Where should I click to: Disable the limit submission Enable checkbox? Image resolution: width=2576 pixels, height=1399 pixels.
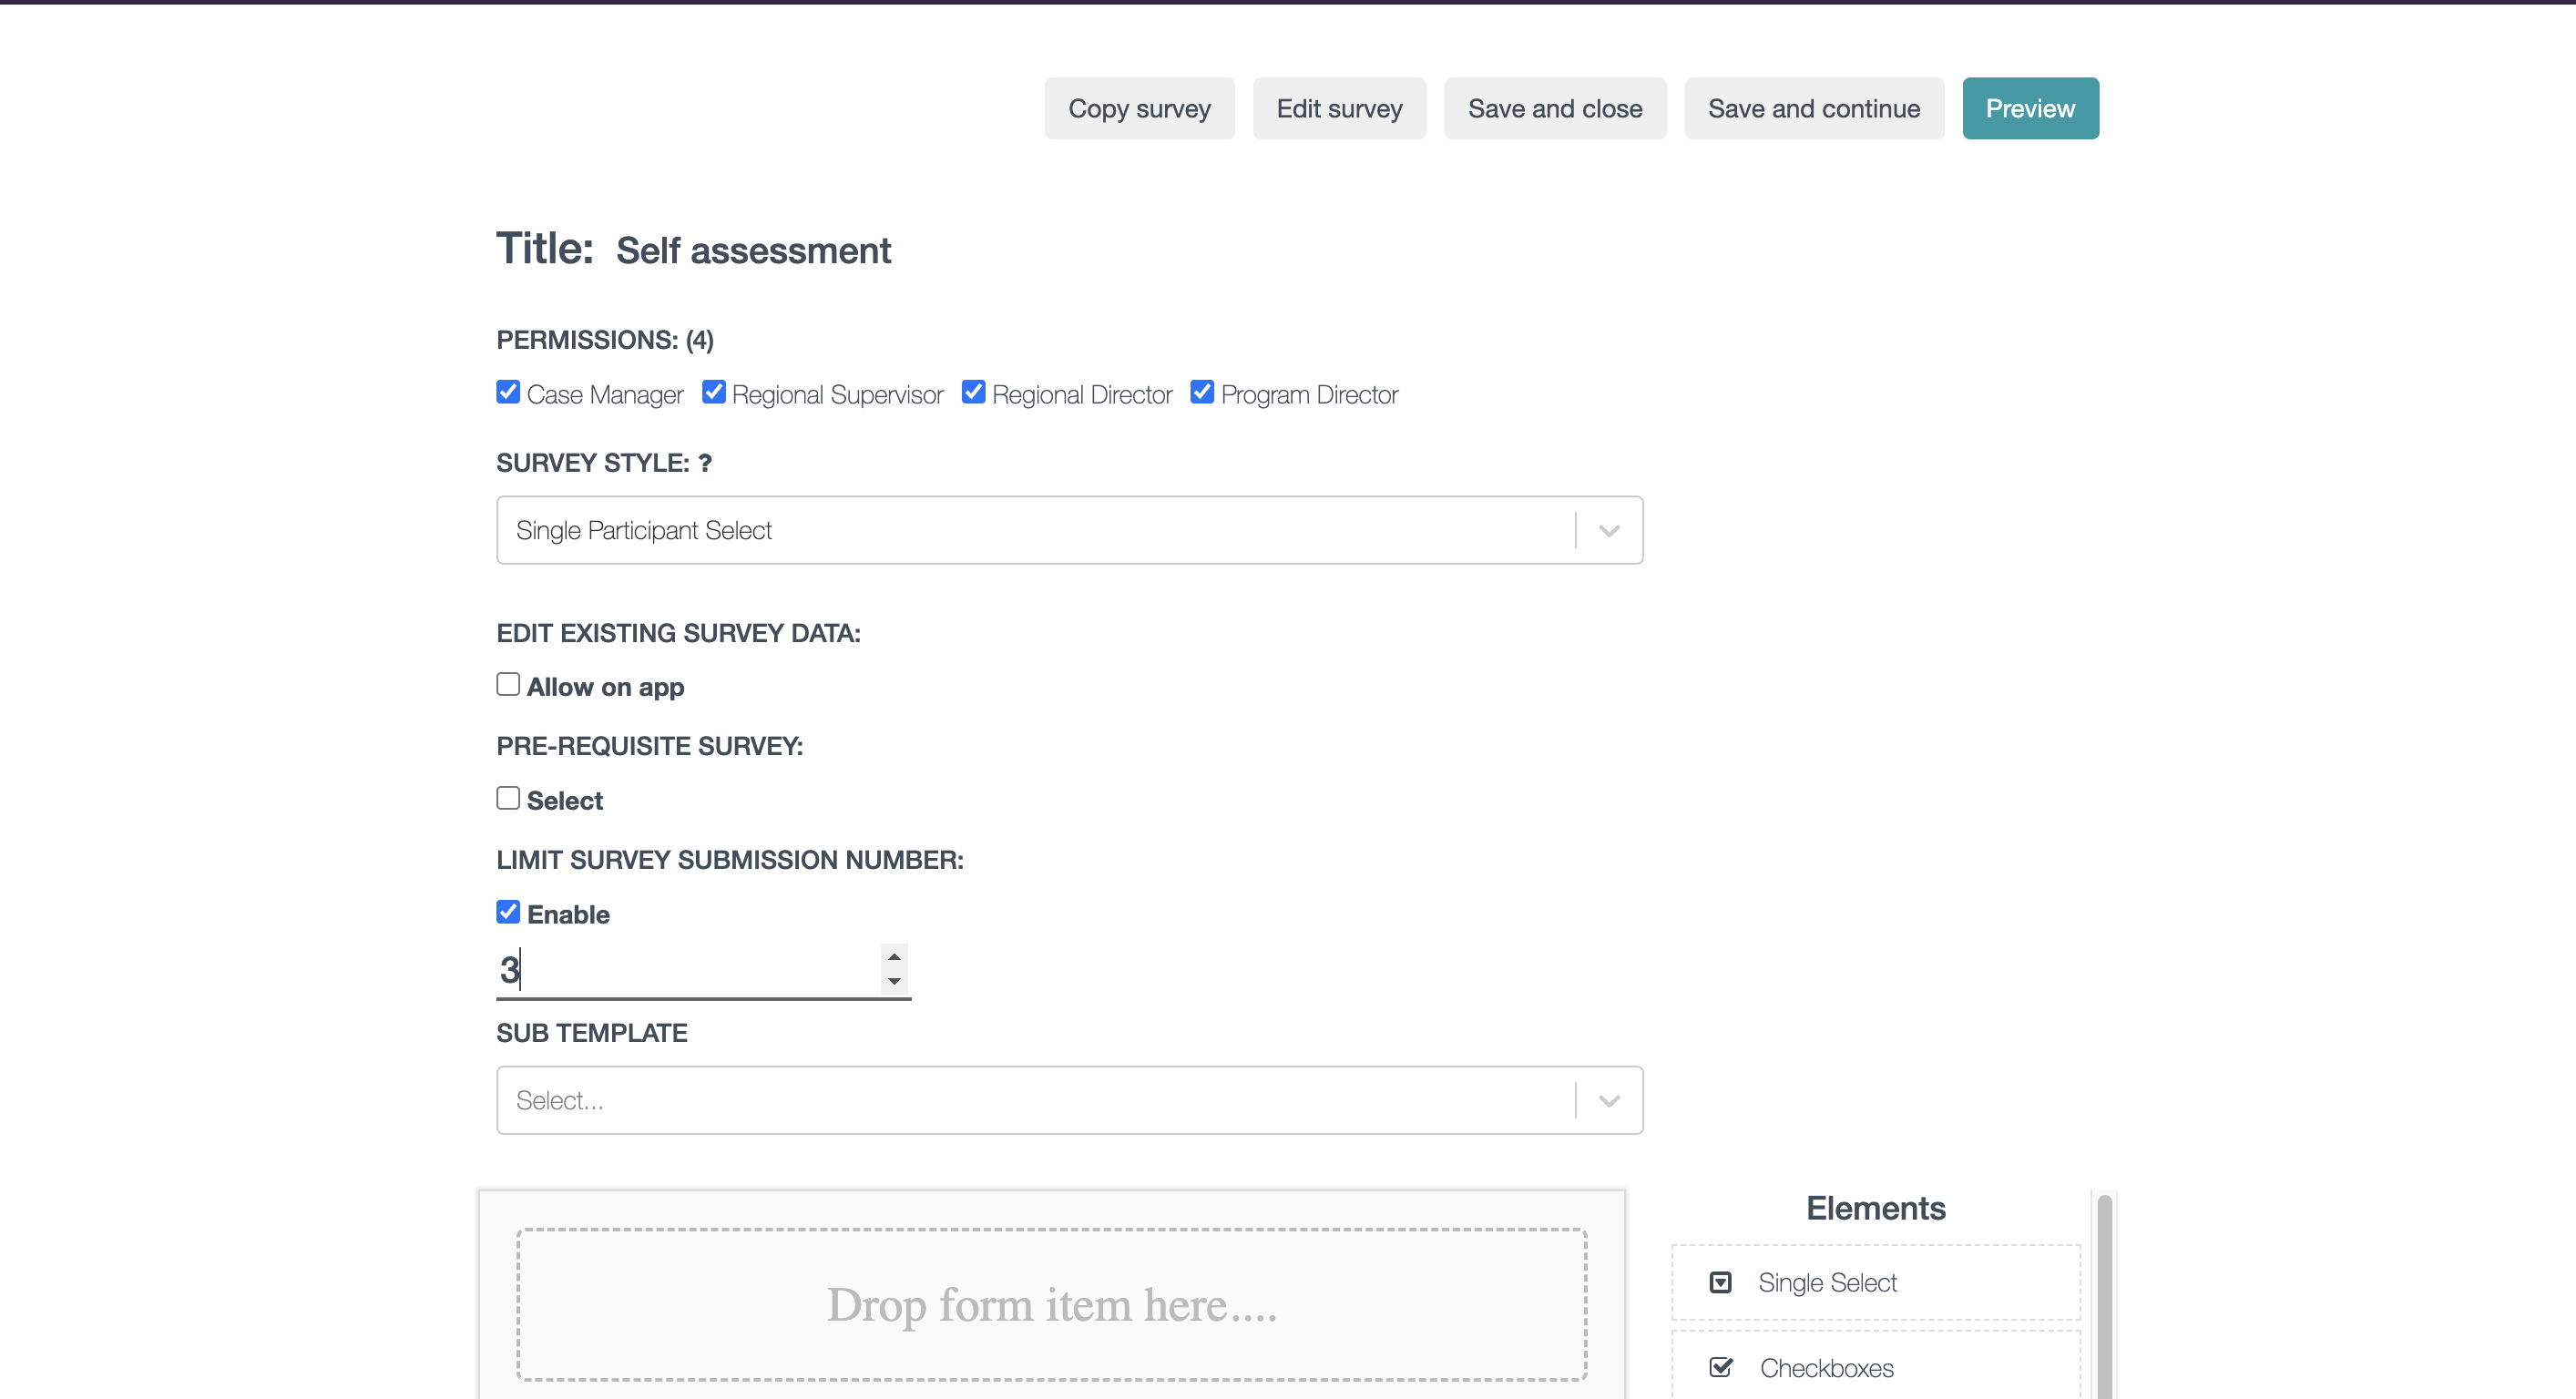[x=508, y=912]
